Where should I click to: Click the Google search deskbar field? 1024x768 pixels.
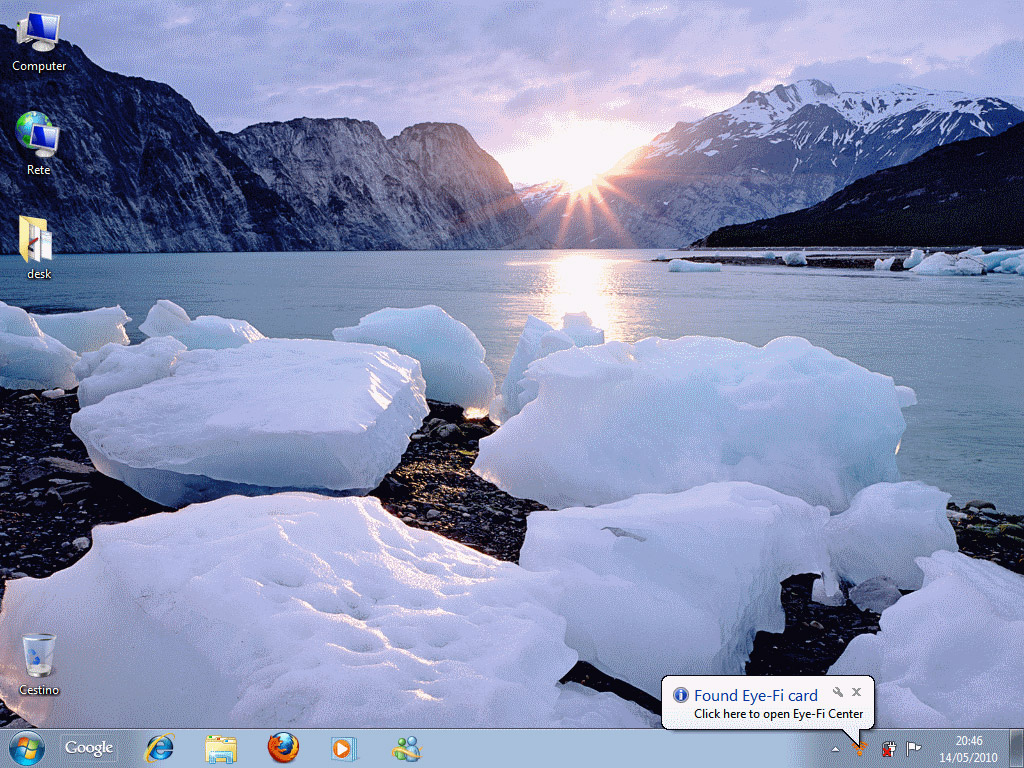pyautogui.click(x=89, y=748)
